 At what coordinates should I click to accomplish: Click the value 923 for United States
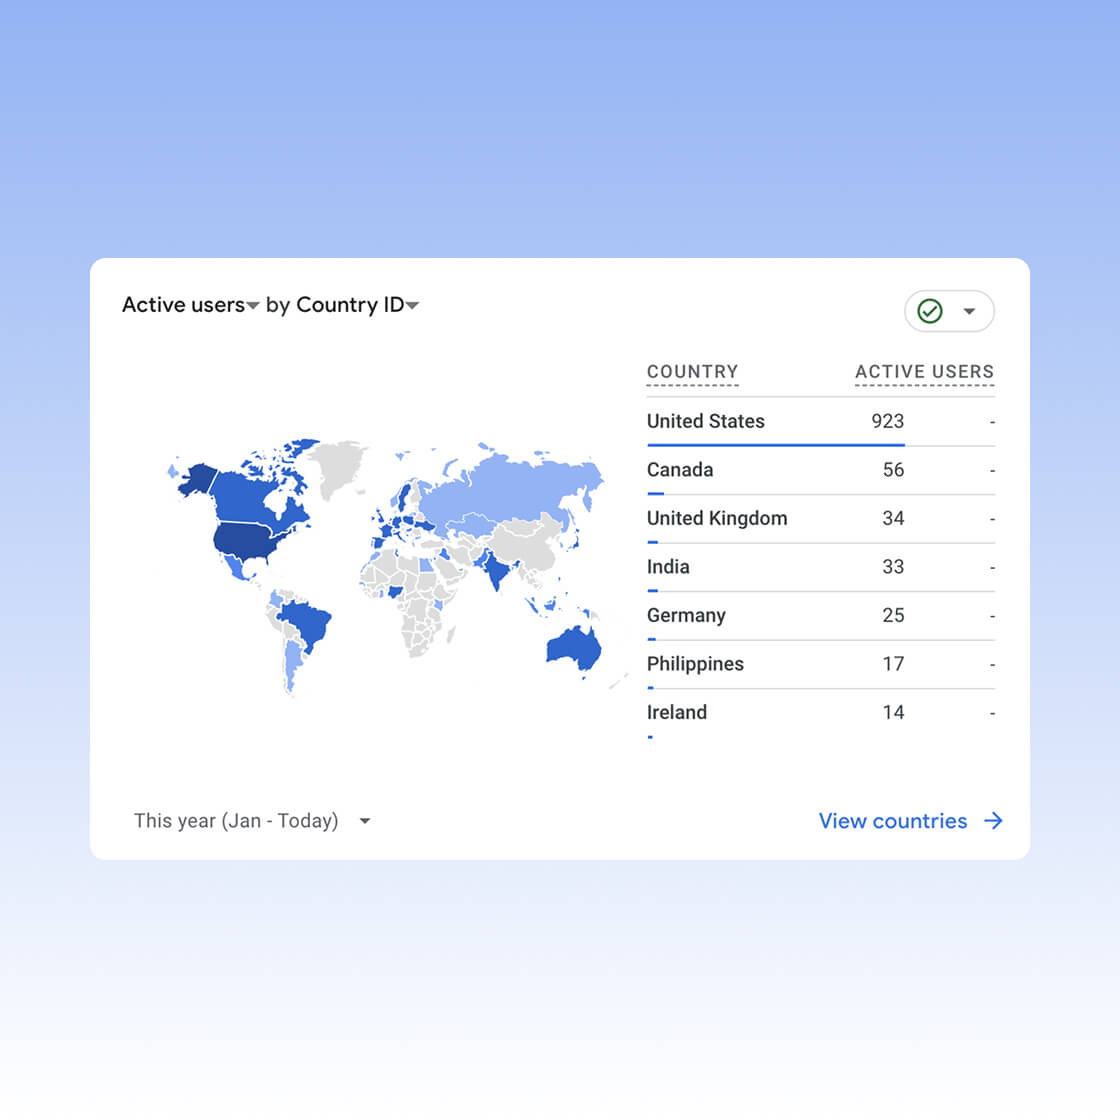[887, 421]
